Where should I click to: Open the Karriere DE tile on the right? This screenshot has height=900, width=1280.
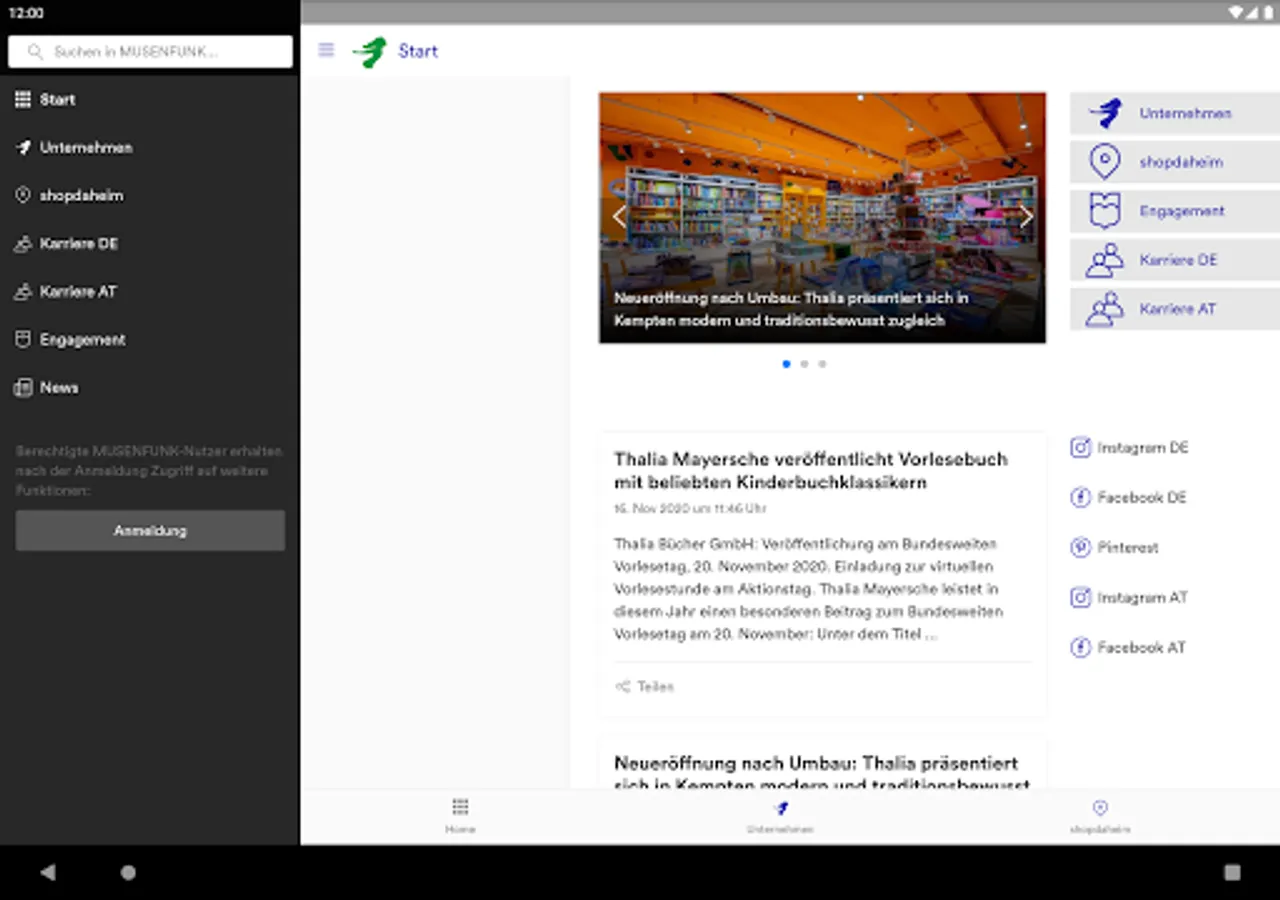pyautogui.click(x=1175, y=260)
